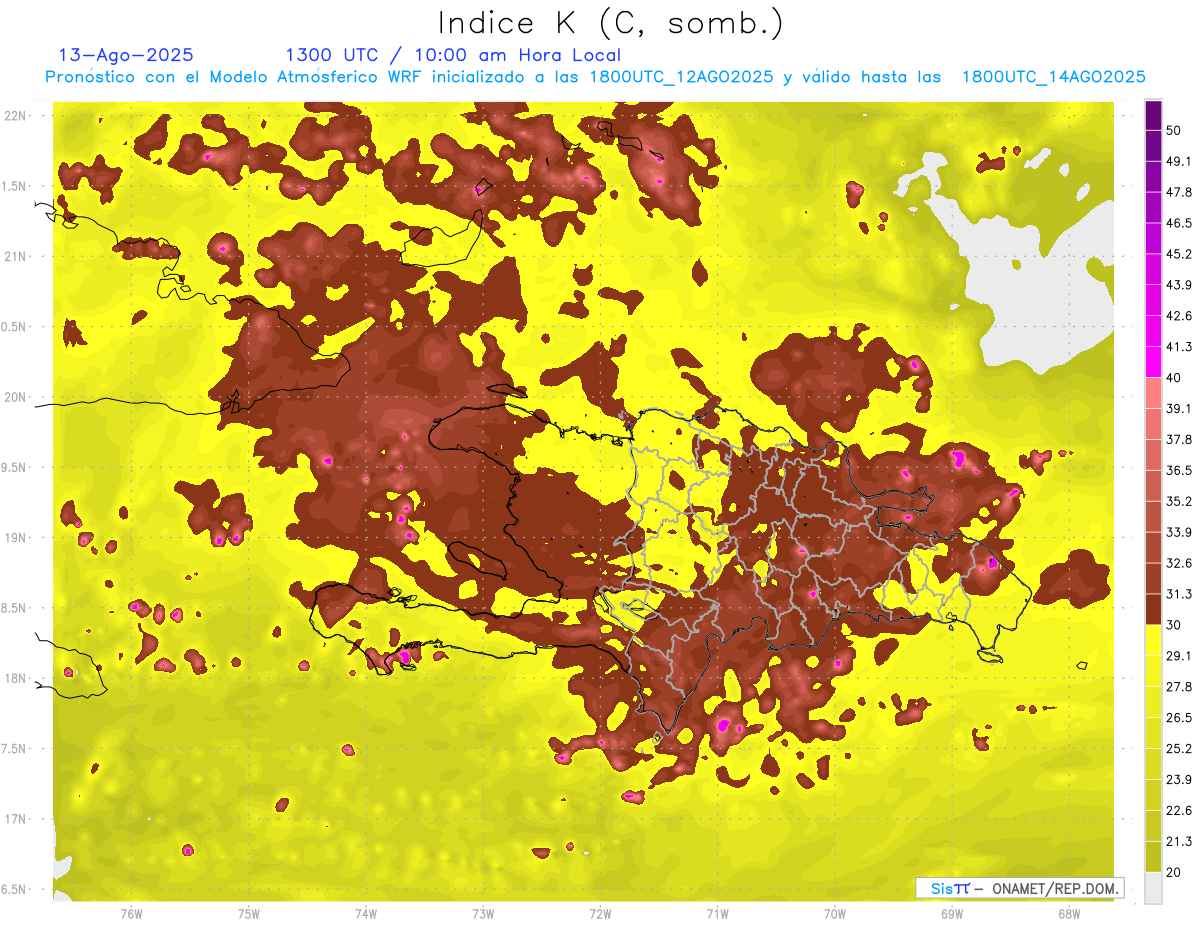The image size is (1200, 927).
Task: Click the color bar label '43.9'
Action: pos(1180,285)
